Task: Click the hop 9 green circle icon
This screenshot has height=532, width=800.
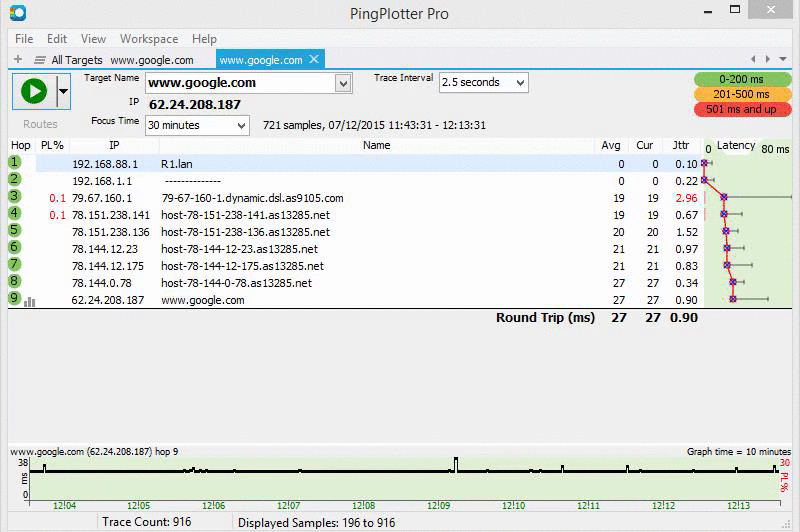Action: point(15,298)
